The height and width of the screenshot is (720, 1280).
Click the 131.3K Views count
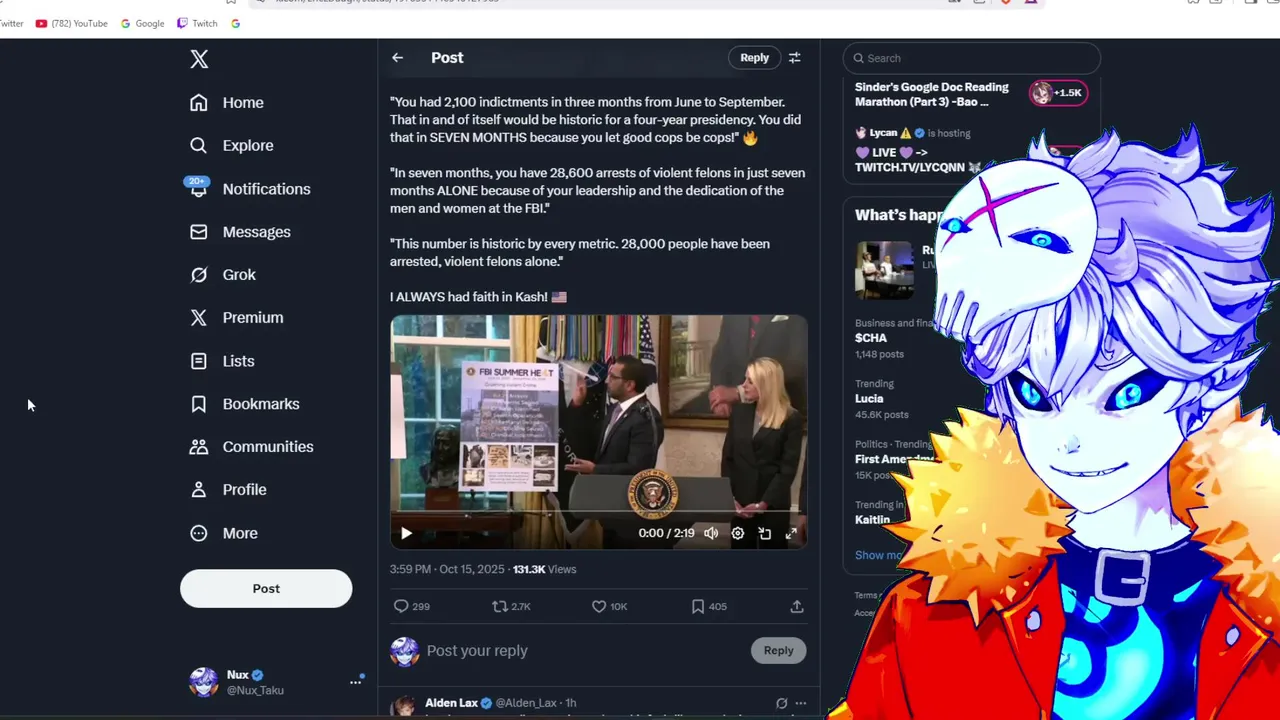tap(544, 569)
